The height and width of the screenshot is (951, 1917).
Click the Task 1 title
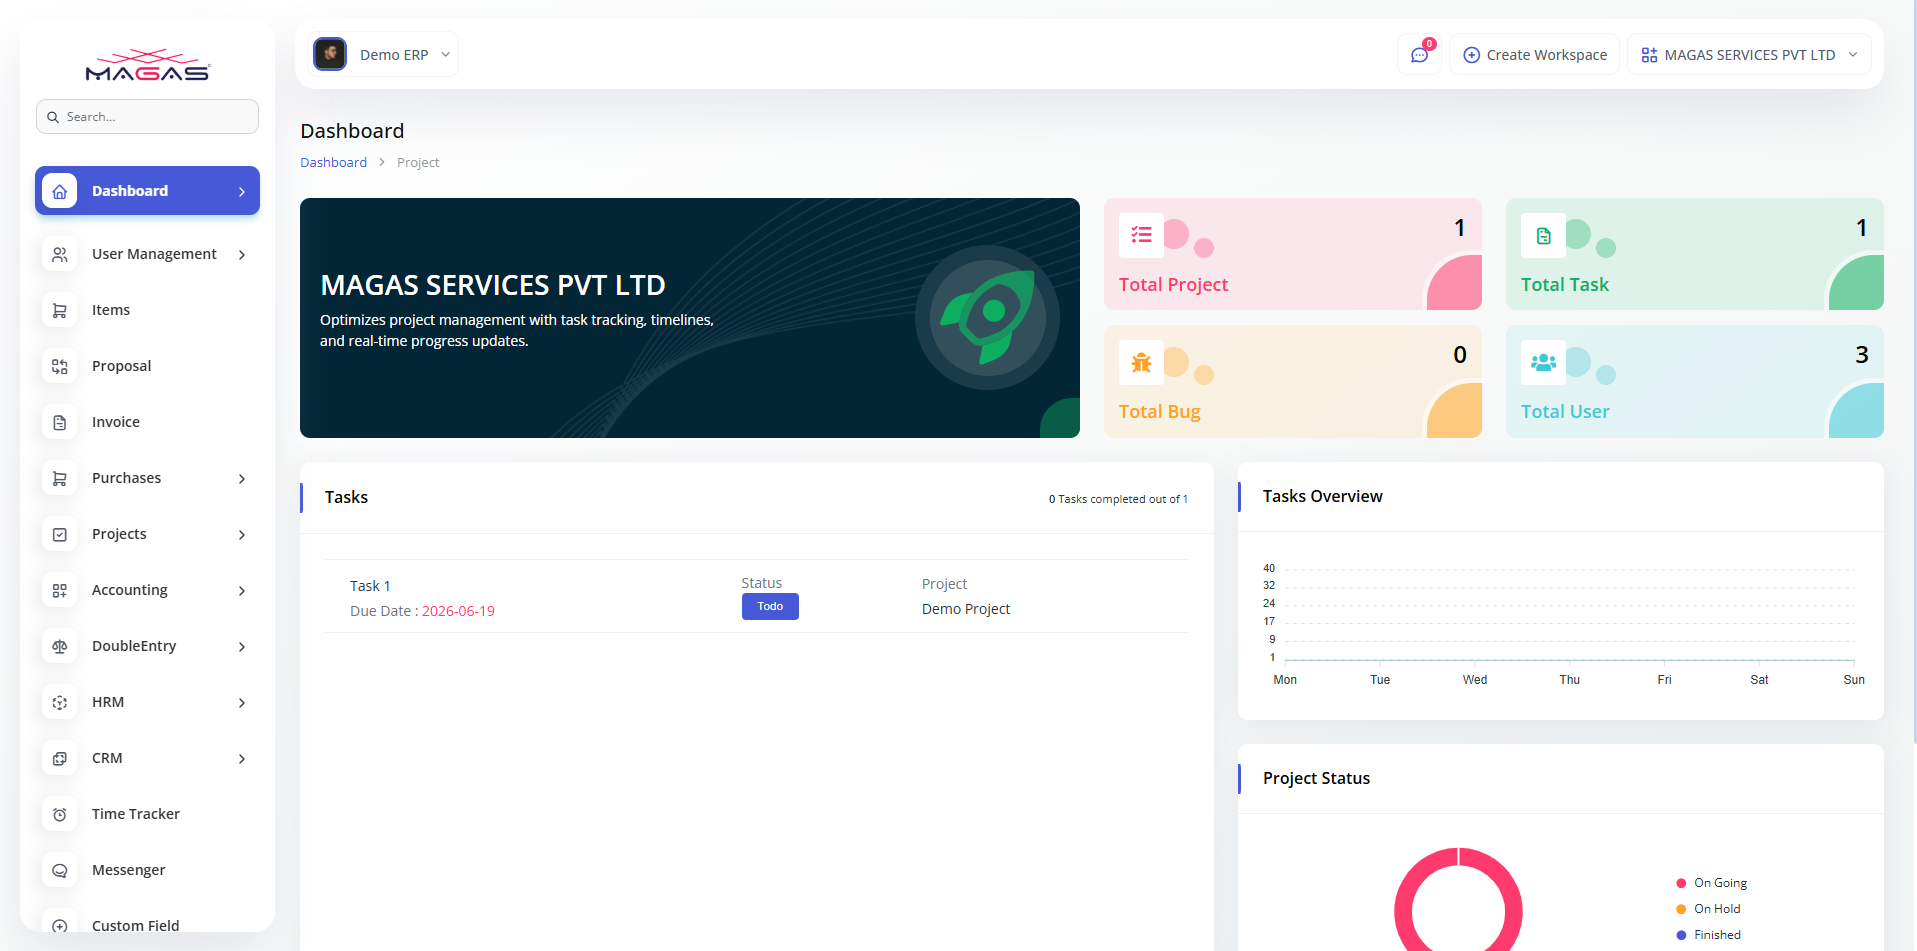[370, 586]
